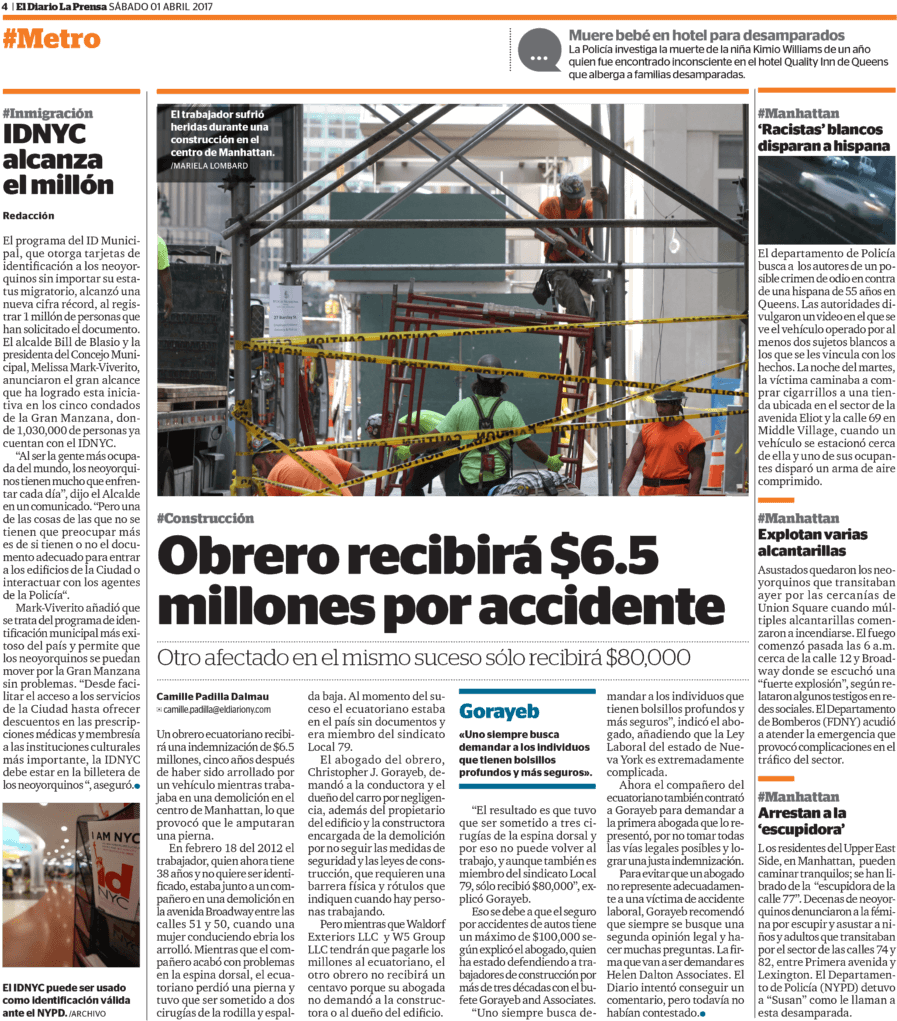
Task: Select the blue "Gorayeb" pull-quote heading
Action: tap(499, 711)
